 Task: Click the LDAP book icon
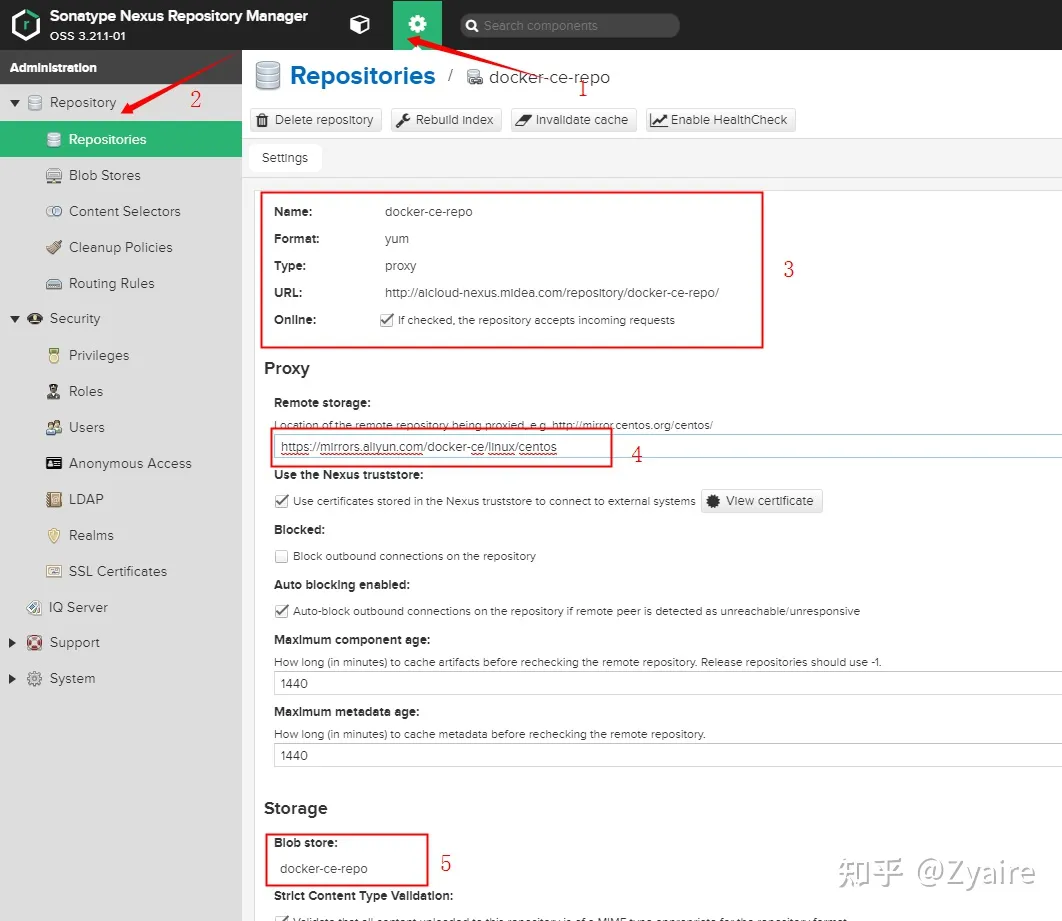tap(54, 500)
